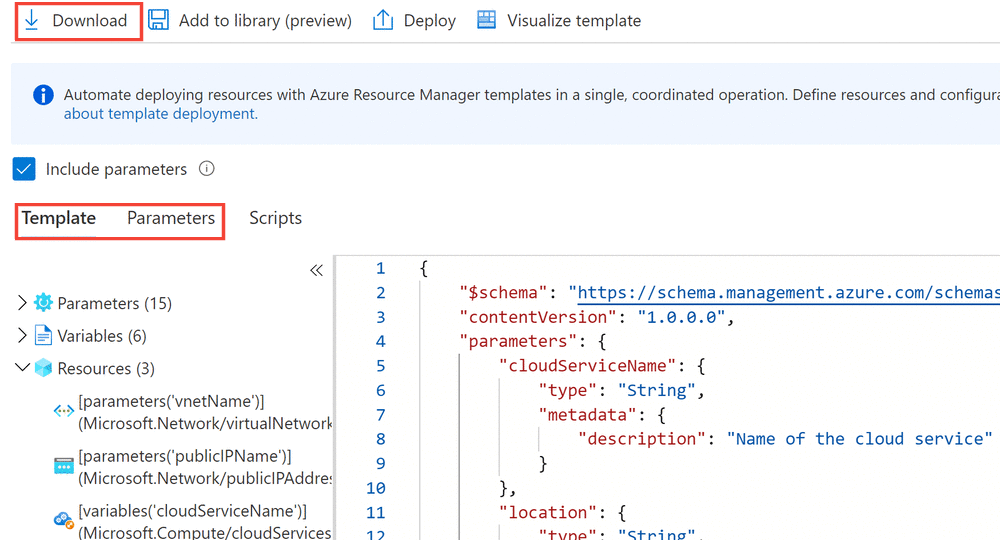This screenshot has width=1000, height=540.
Task: Click the Visualize template icon
Action: (486, 20)
